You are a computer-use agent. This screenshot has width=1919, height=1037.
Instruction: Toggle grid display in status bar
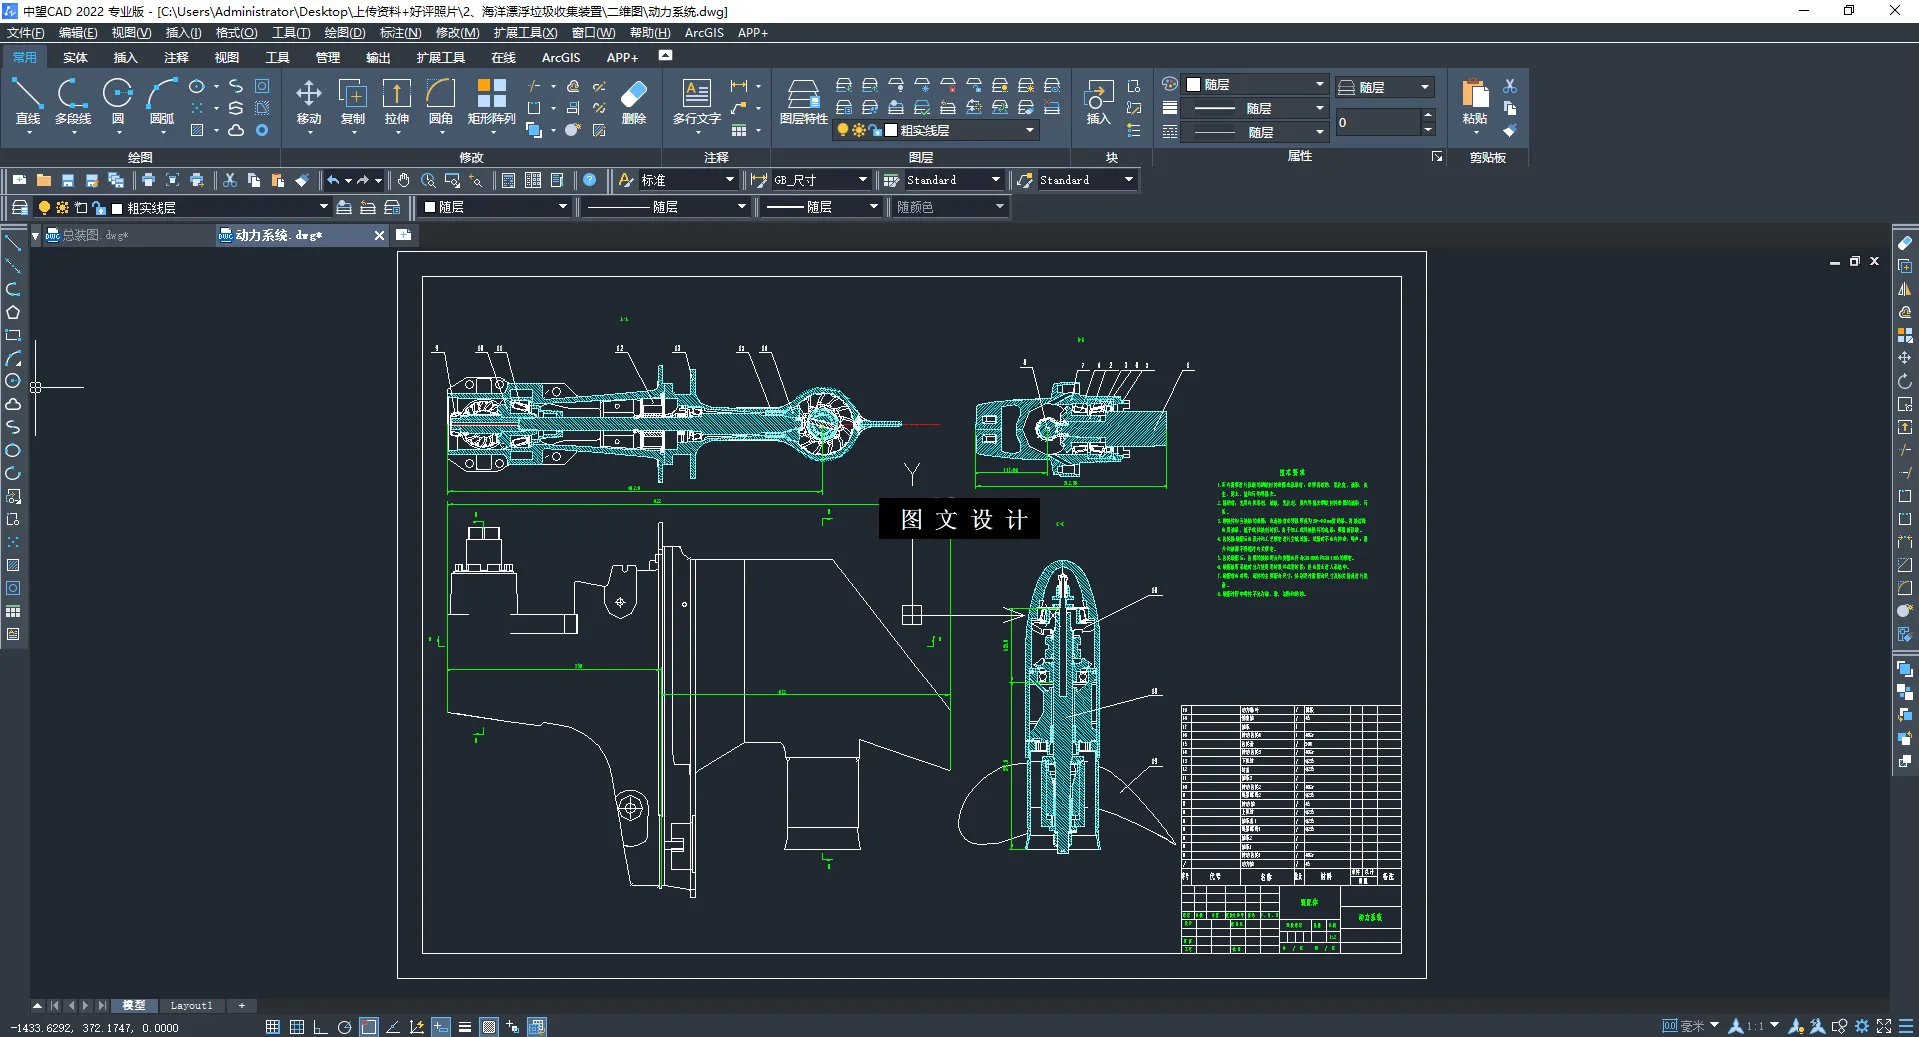coord(297,1027)
